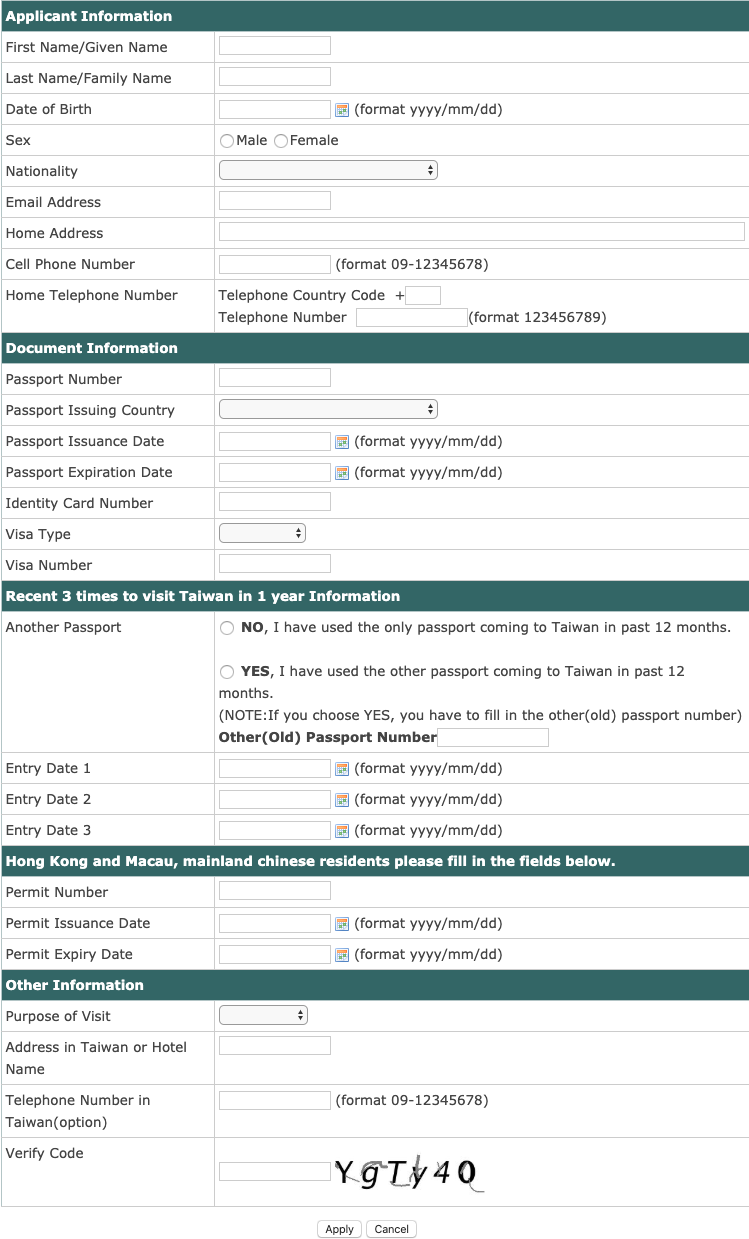The height and width of the screenshot is (1239, 749).
Task: Choose NO for Another Passport
Action: (227, 629)
